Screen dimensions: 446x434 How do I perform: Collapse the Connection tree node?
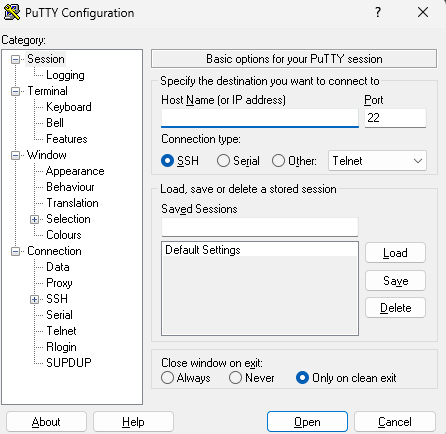tap(15, 251)
